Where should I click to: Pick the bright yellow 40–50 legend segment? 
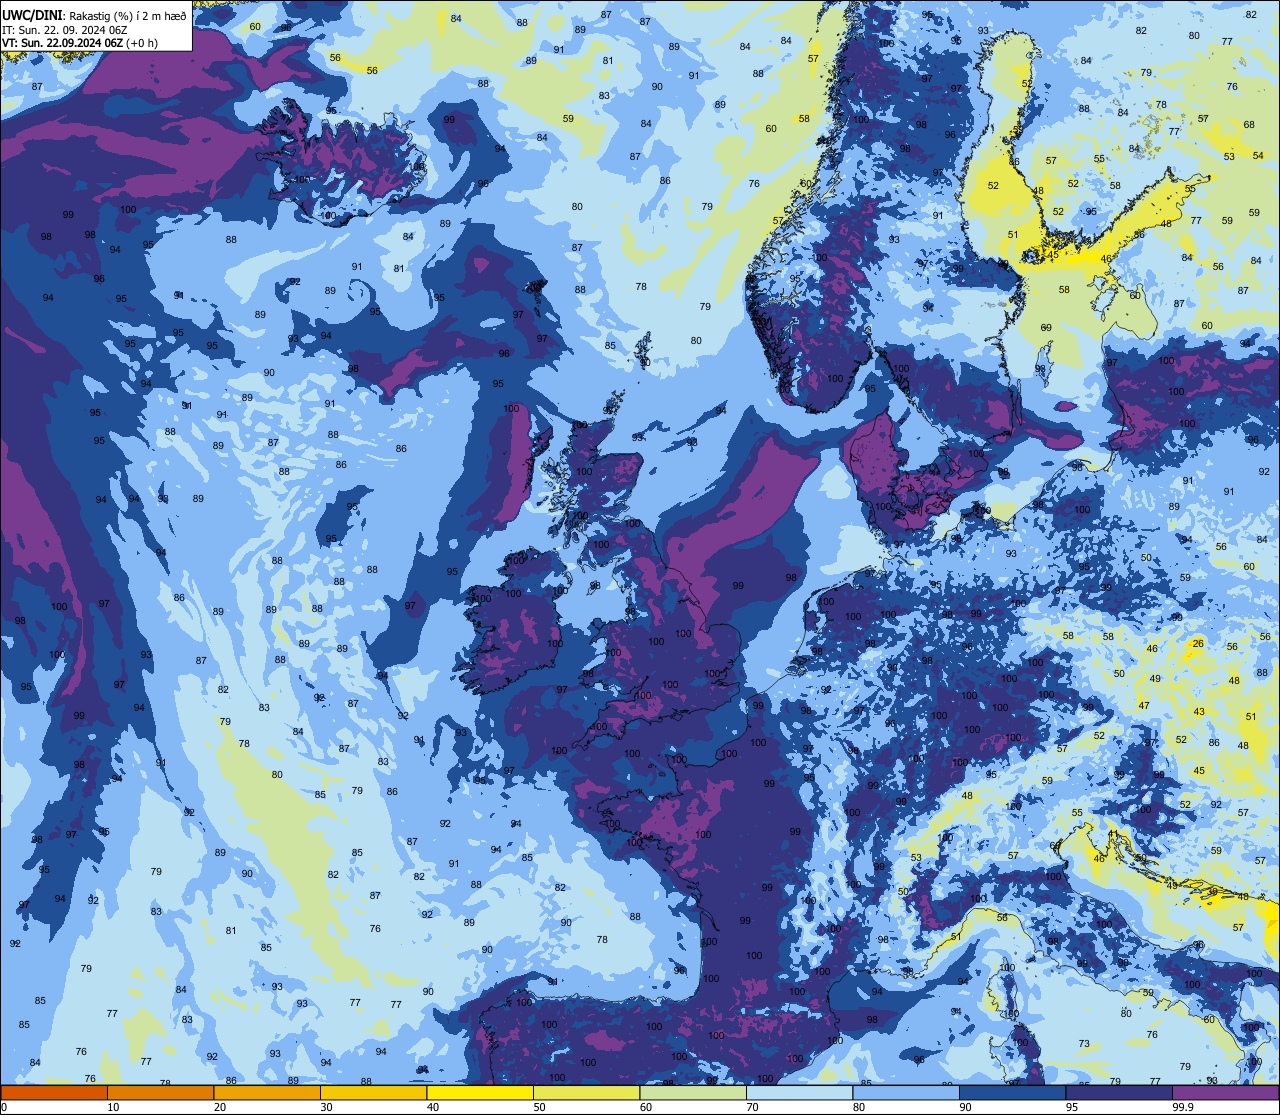pos(480,1093)
